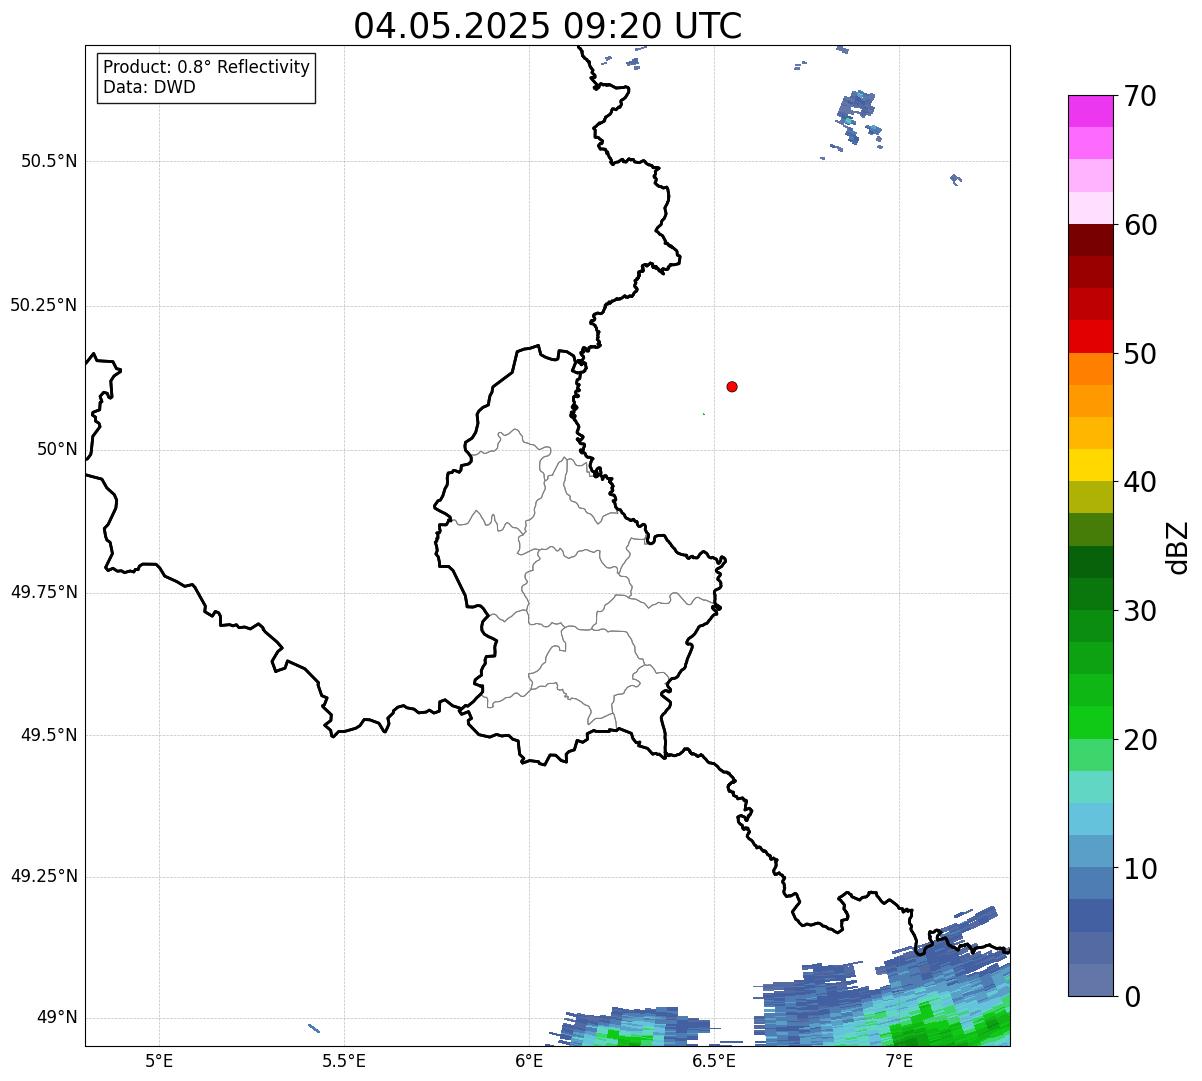Click the bright red colorbar segment near 50
This screenshot has height=1081, width=1202.
[1091, 337]
